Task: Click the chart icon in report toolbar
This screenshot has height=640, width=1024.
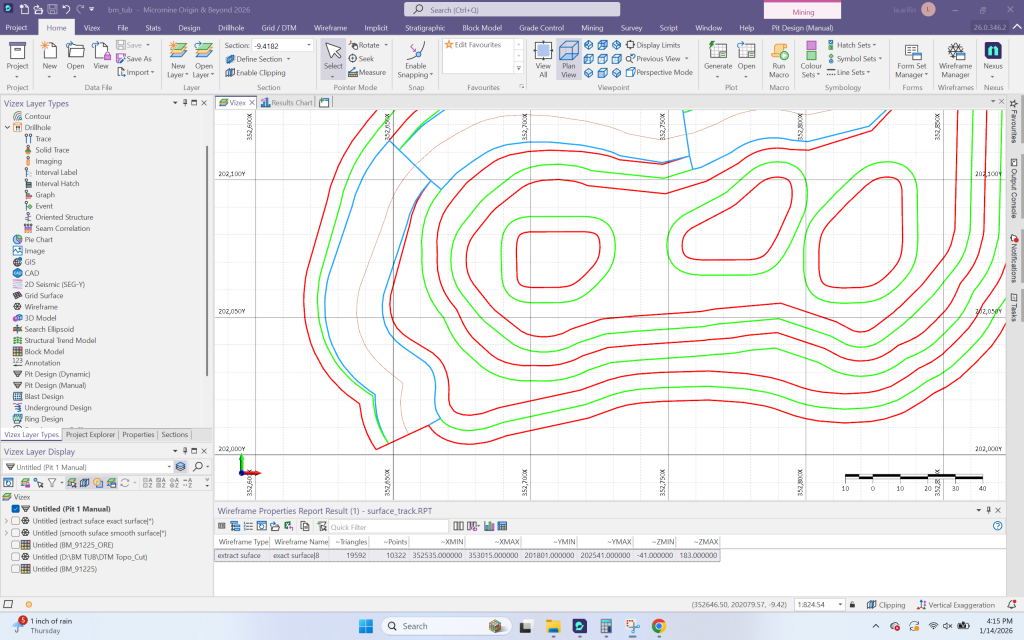Action: pyautogui.click(x=488, y=526)
